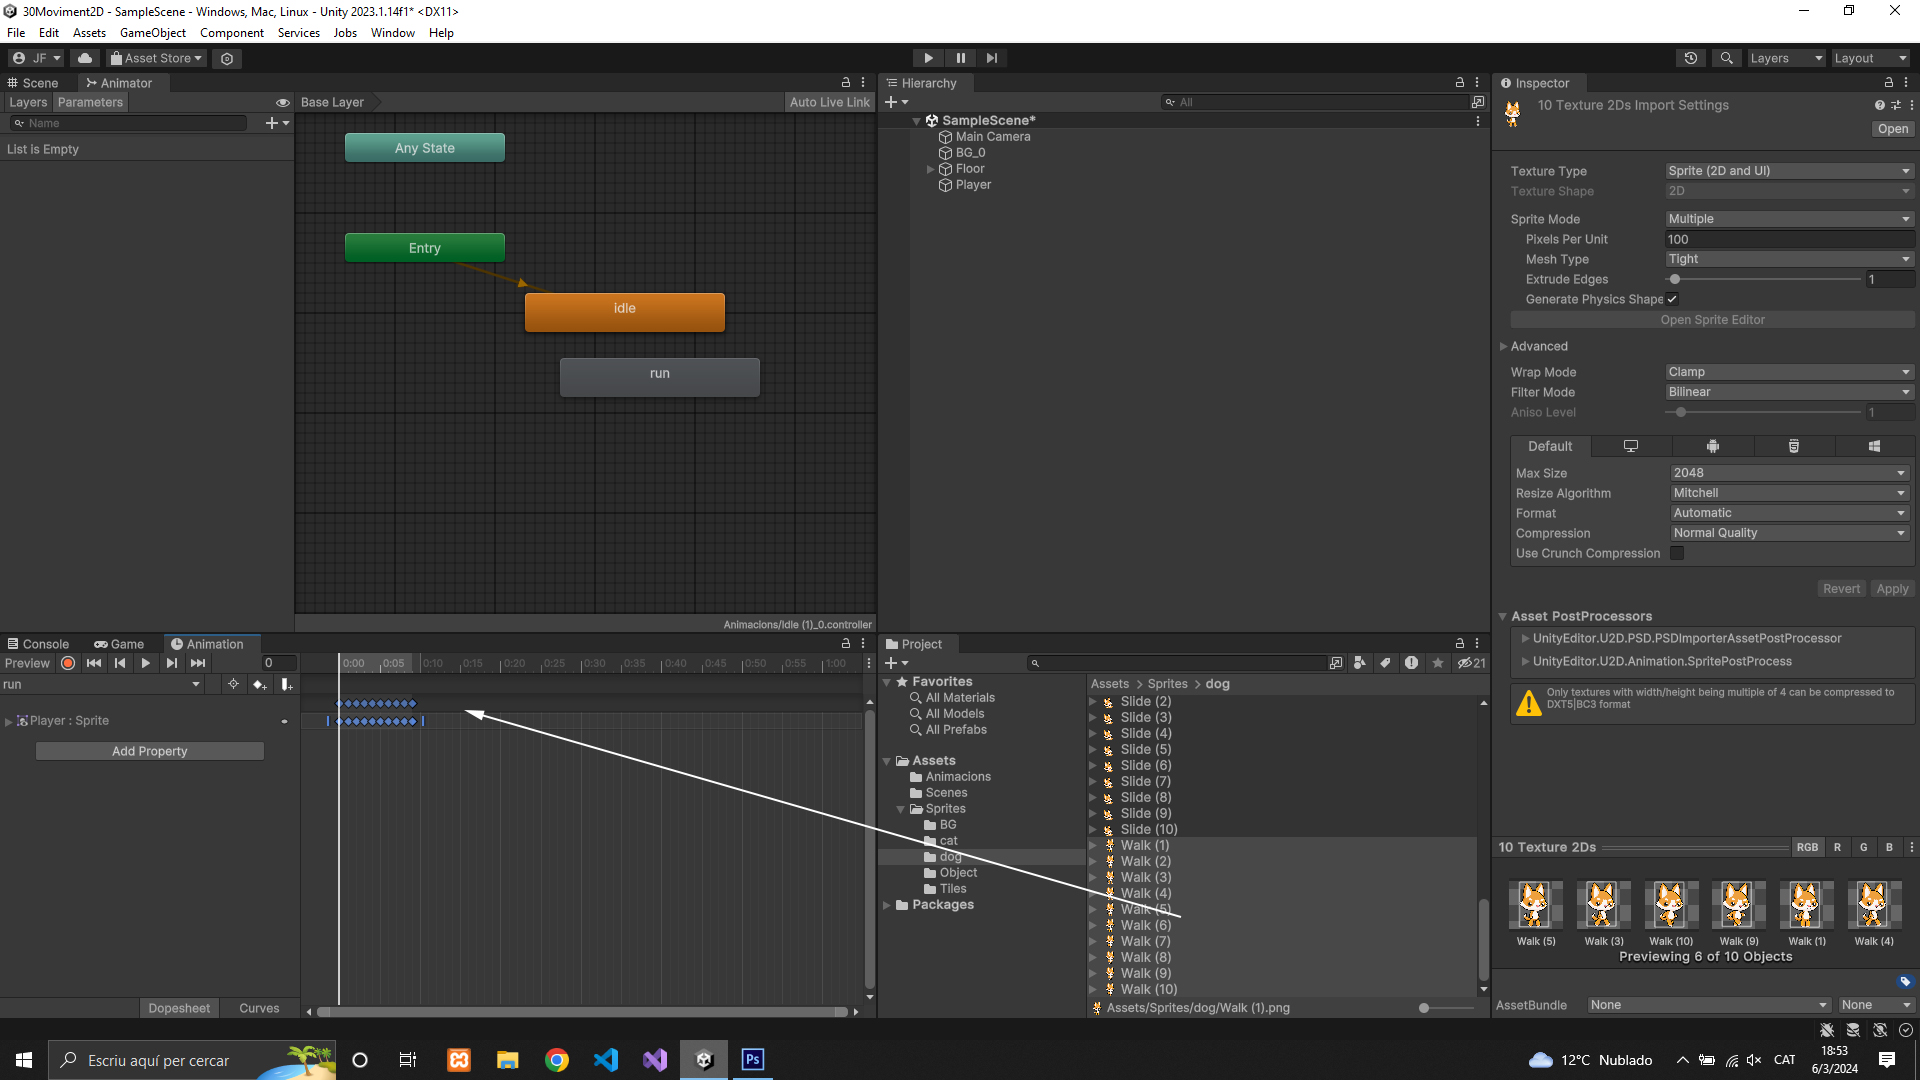This screenshot has height=1080, width=1920.
Task: Open the Sprite Mode dropdown
Action: pos(1788,219)
